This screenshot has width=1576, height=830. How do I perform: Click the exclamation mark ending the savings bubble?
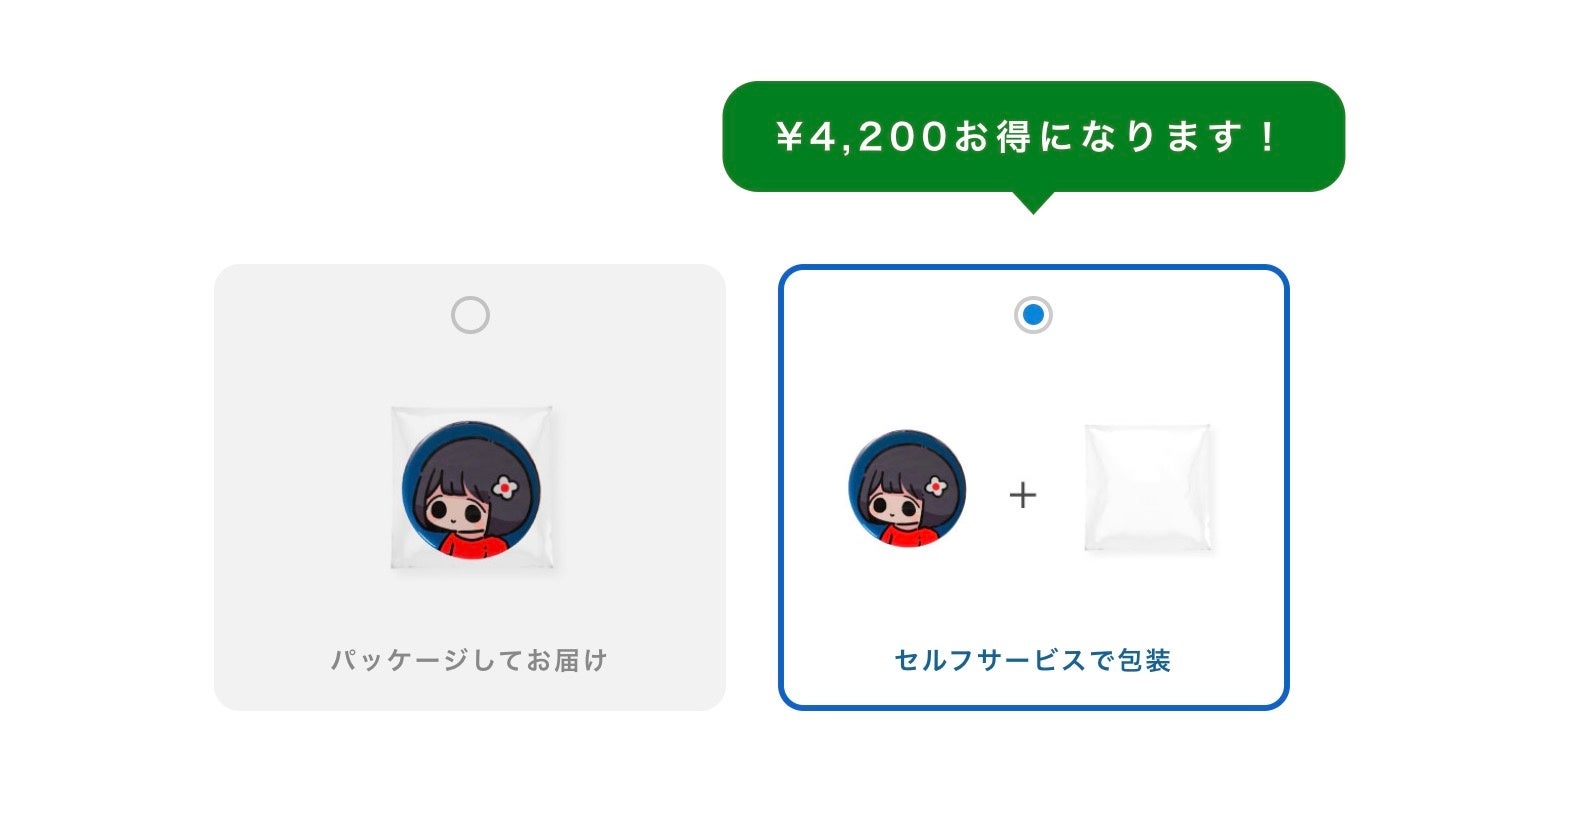click(1267, 137)
